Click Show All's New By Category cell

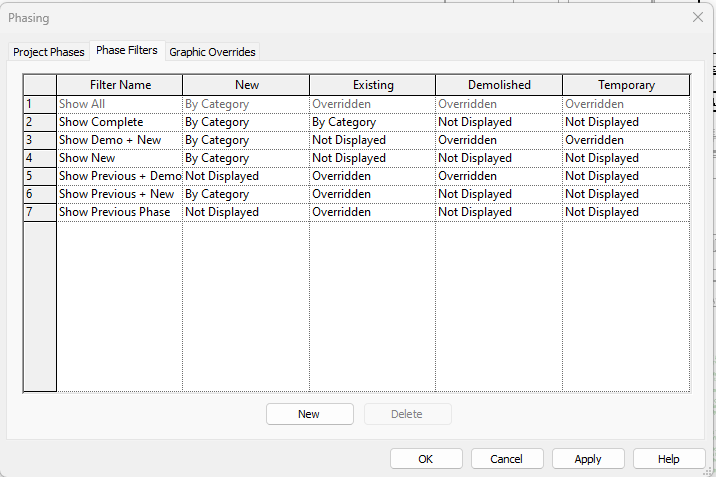coord(246,104)
